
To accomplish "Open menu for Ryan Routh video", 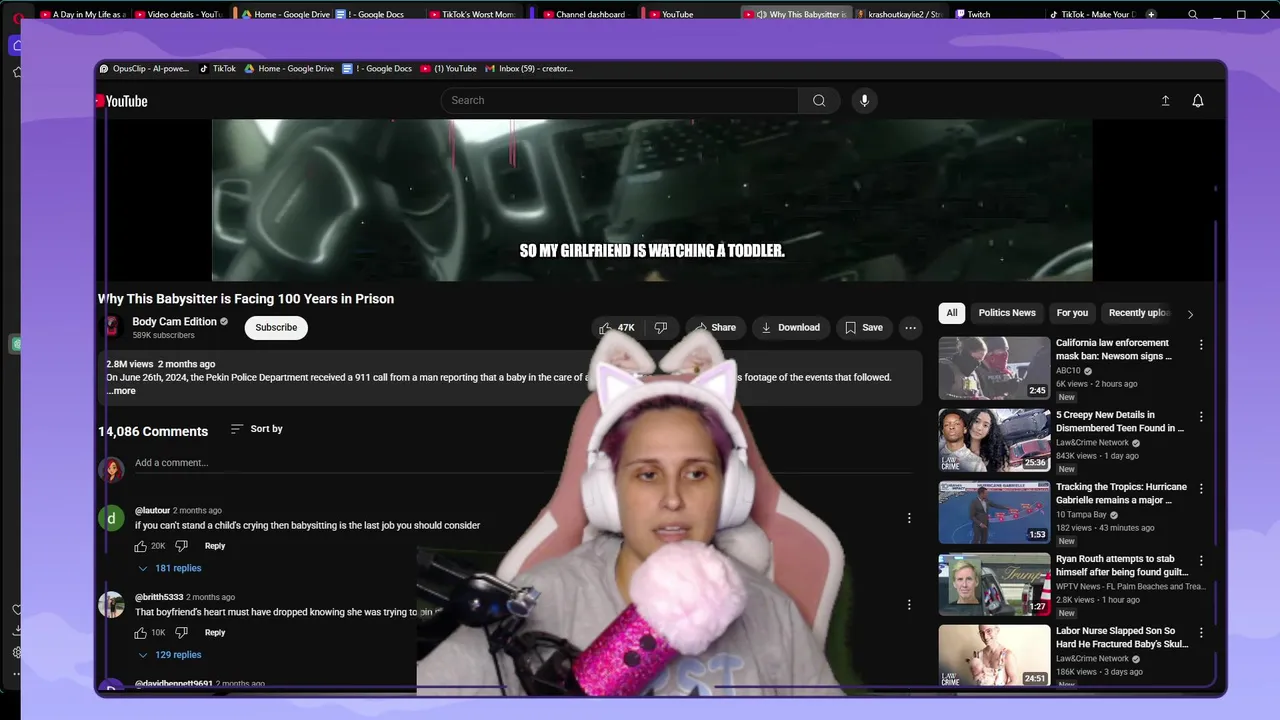I will pyautogui.click(x=1201, y=561).
